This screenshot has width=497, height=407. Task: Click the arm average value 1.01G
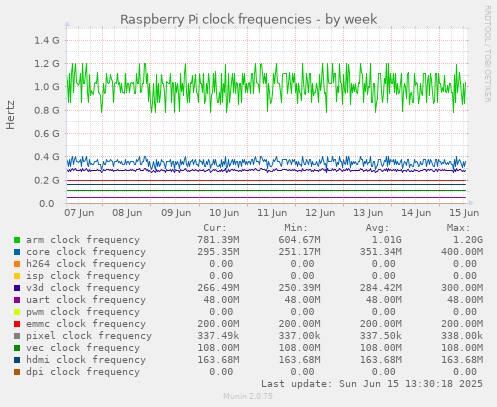click(x=387, y=240)
